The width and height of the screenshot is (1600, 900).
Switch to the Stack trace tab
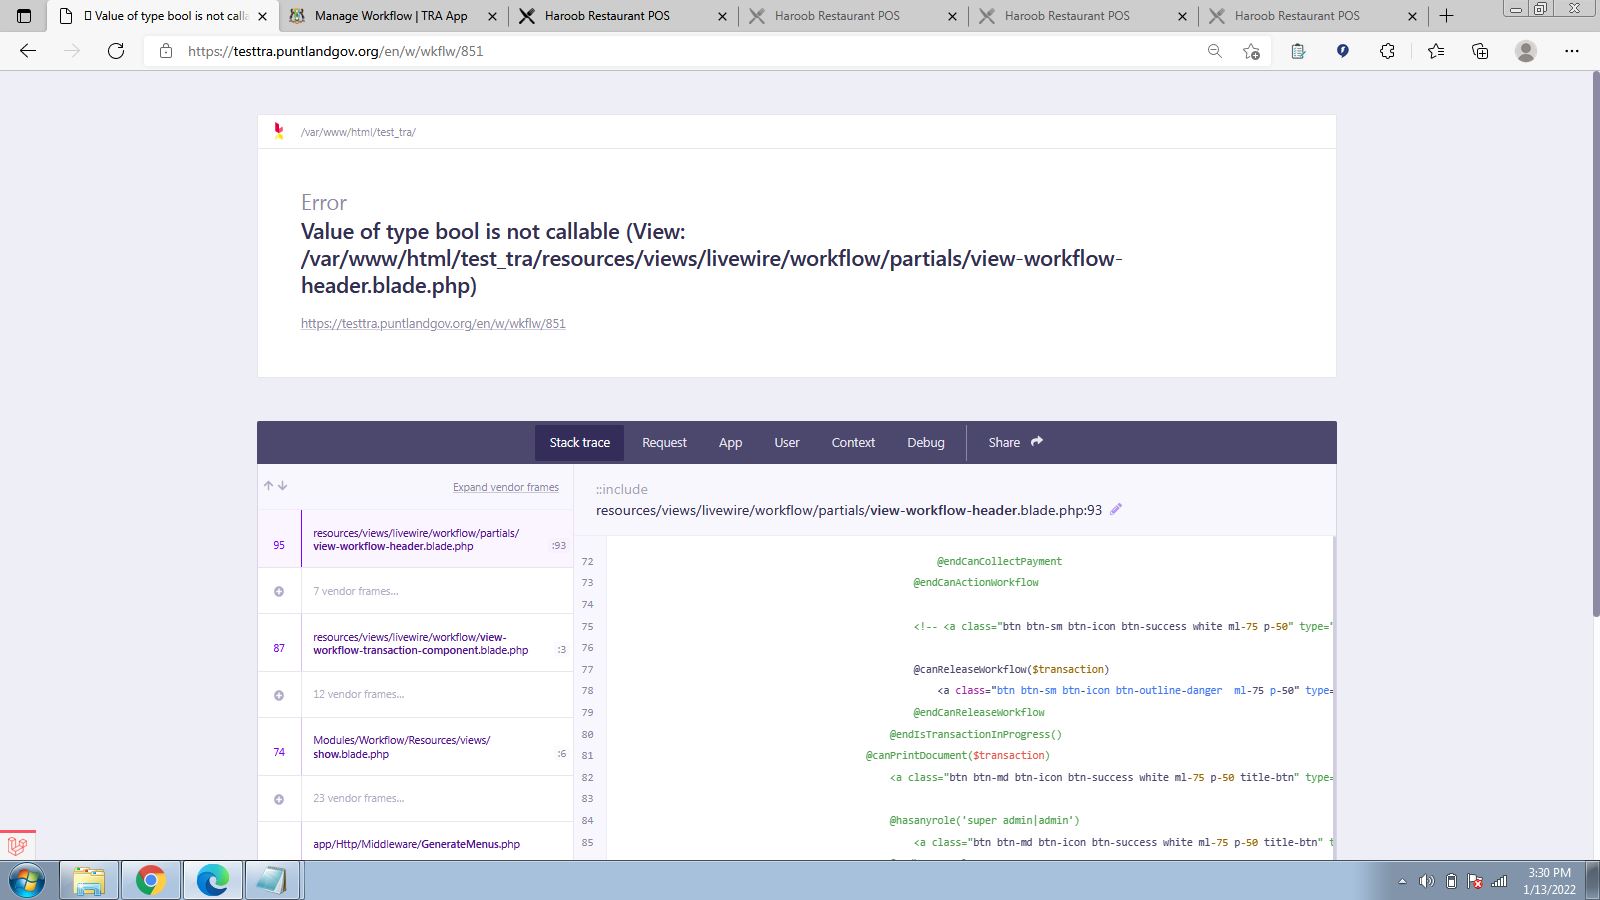coord(579,442)
